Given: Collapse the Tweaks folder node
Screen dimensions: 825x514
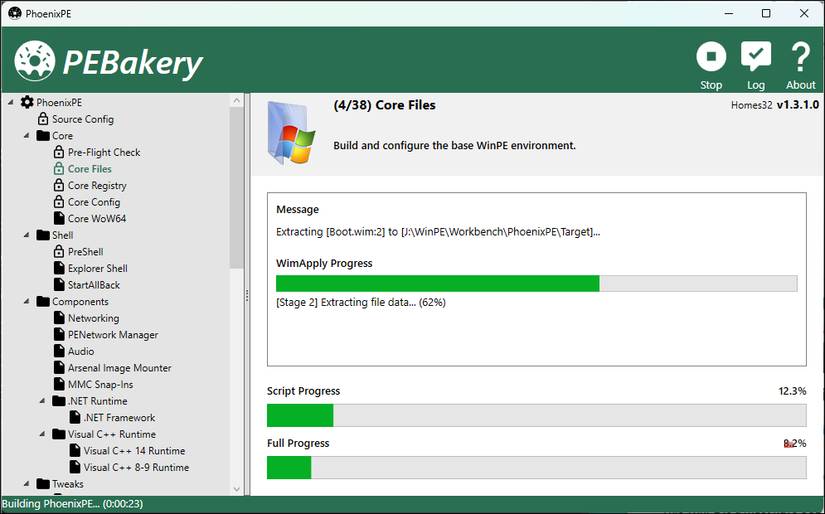Looking at the screenshot, I should pos(27,483).
